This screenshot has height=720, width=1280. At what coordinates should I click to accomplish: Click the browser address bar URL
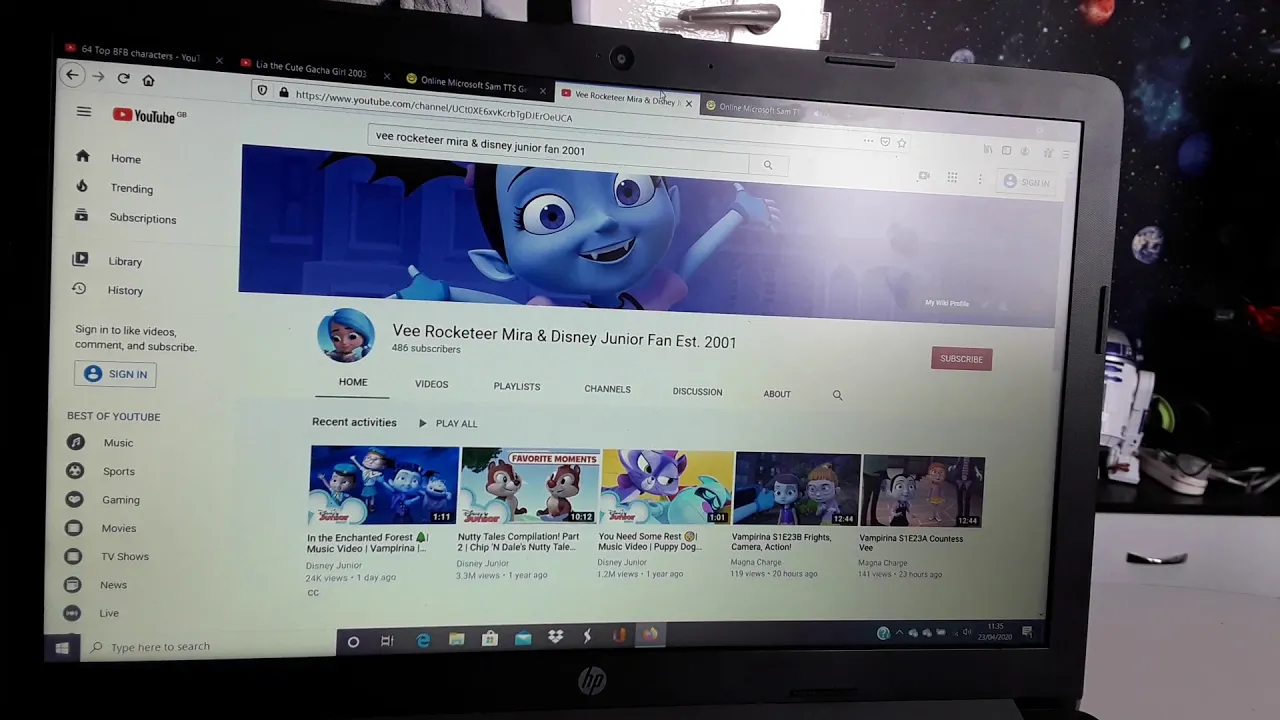pos(434,107)
